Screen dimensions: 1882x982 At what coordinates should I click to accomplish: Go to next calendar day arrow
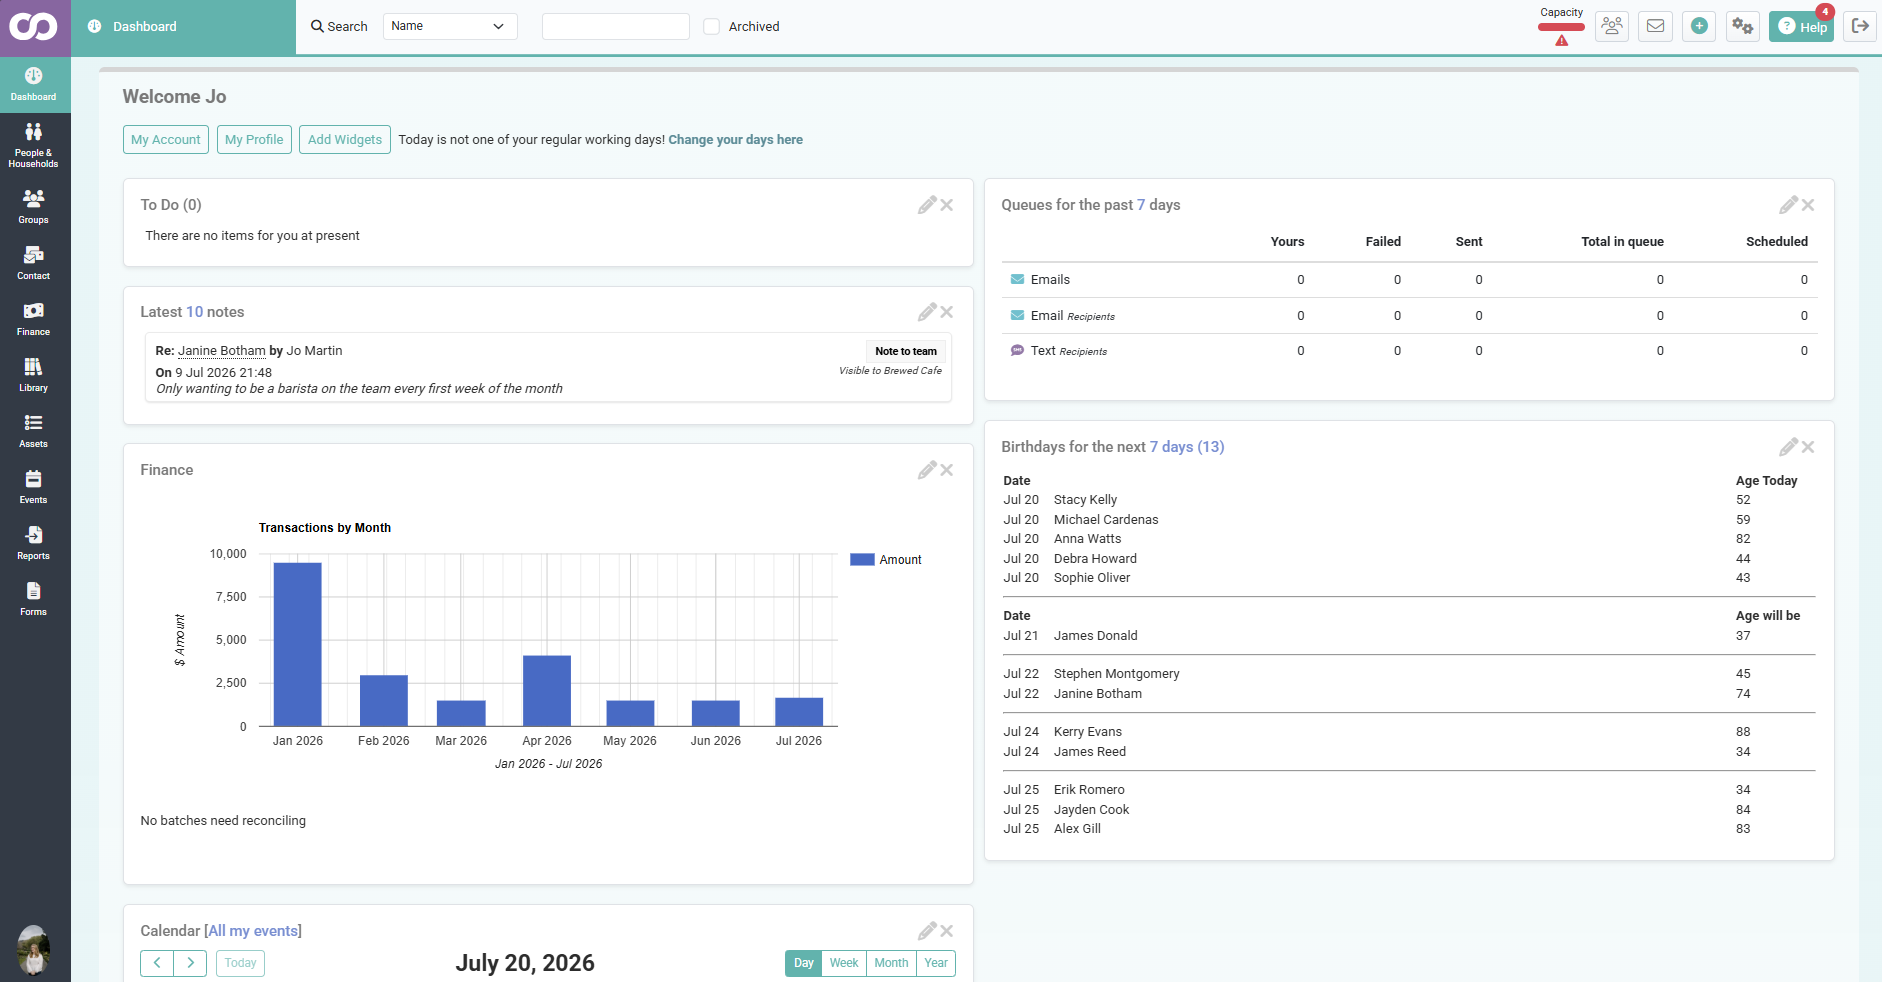tap(190, 963)
